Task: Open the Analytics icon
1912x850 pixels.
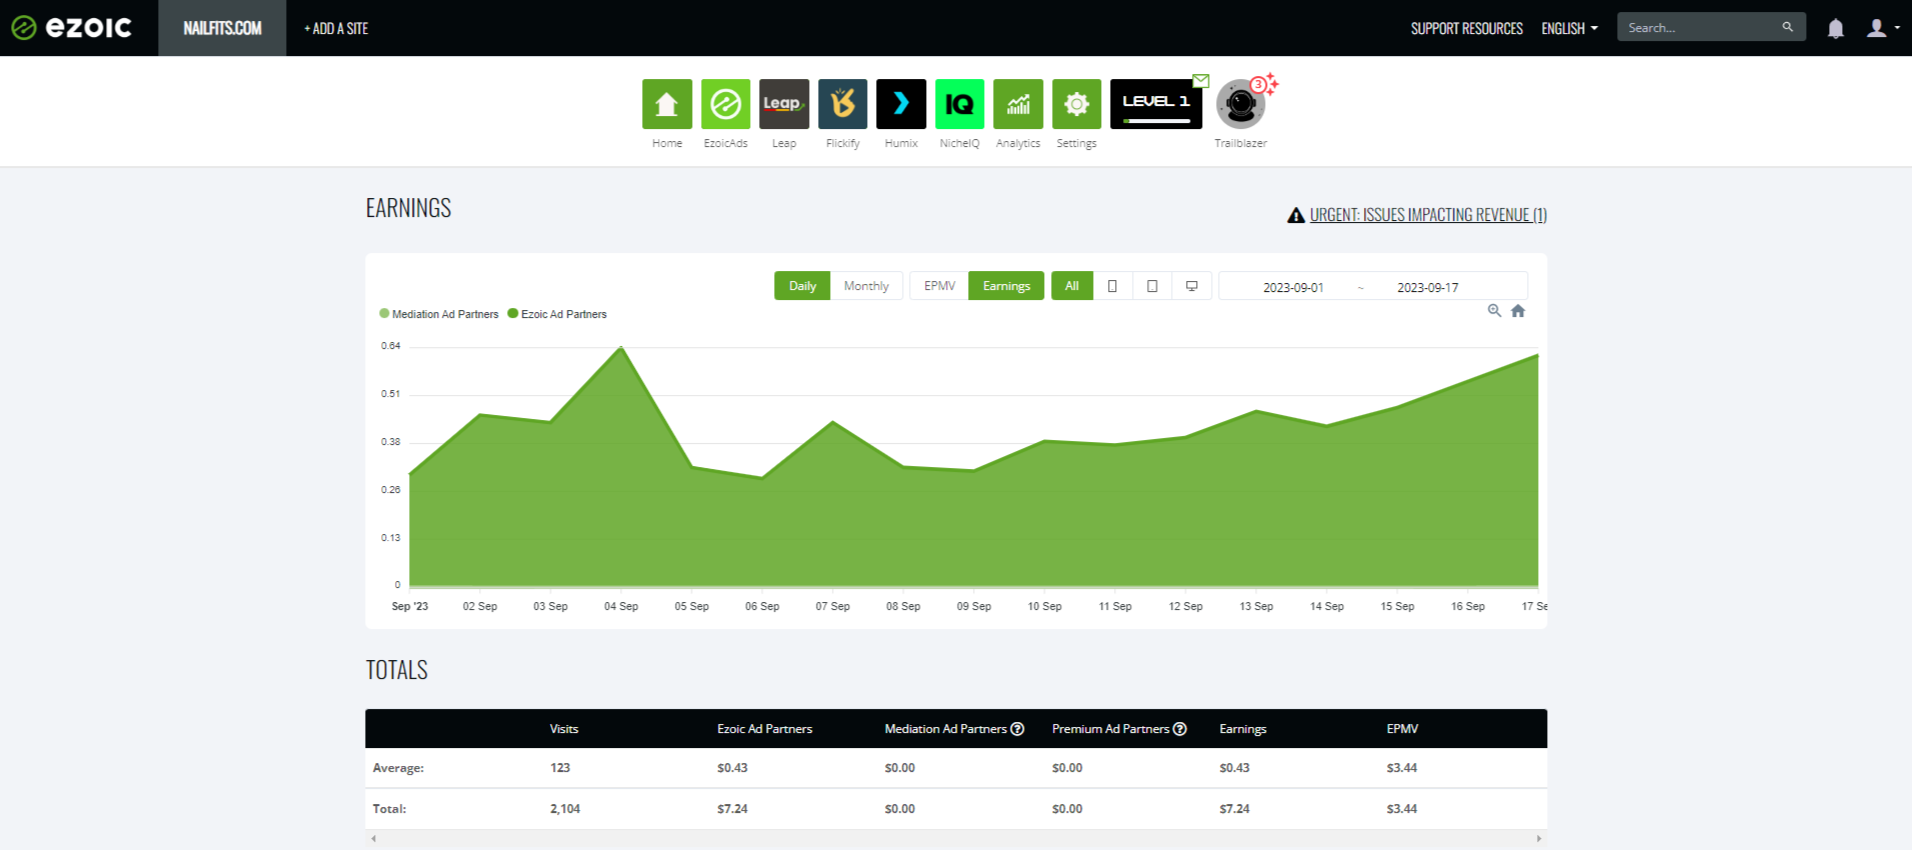Action: (1018, 104)
